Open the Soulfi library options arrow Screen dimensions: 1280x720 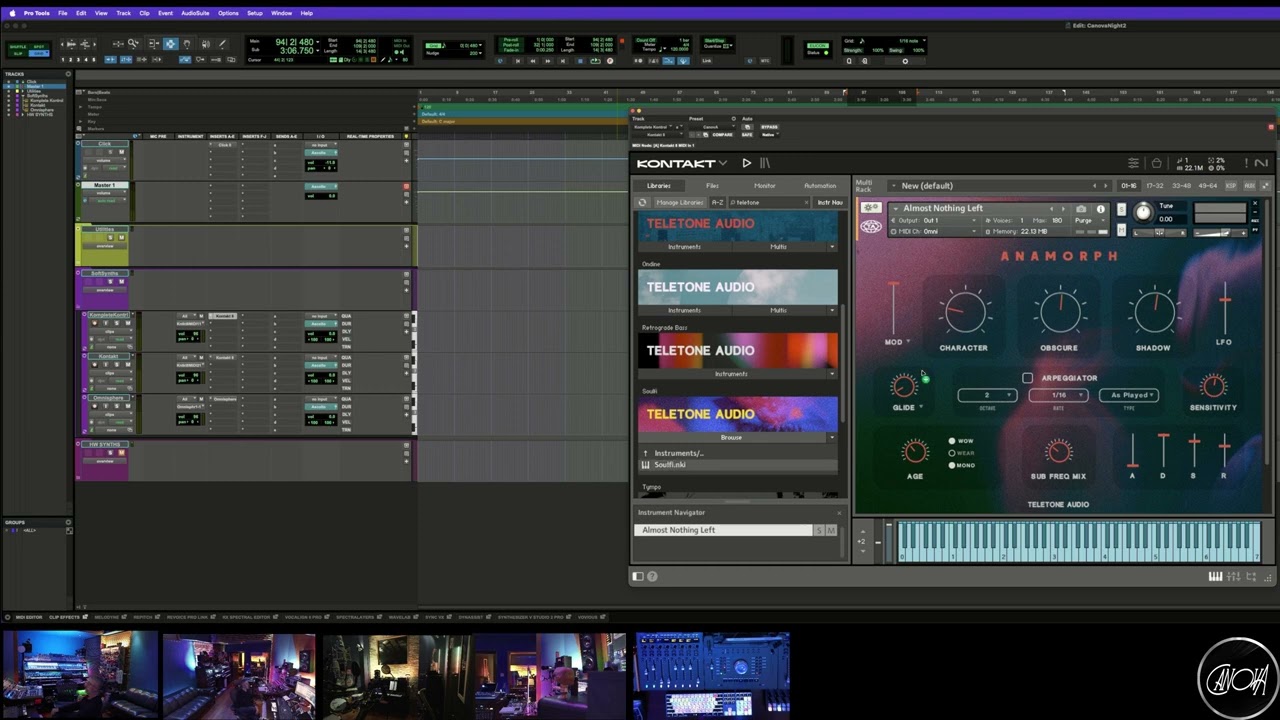(x=831, y=437)
